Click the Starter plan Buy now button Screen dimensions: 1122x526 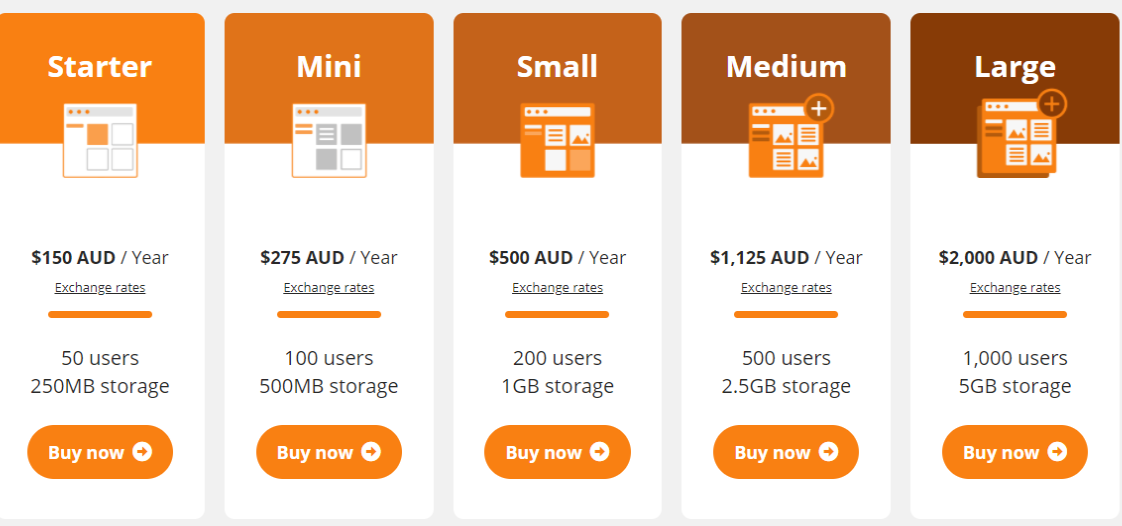click(x=100, y=452)
